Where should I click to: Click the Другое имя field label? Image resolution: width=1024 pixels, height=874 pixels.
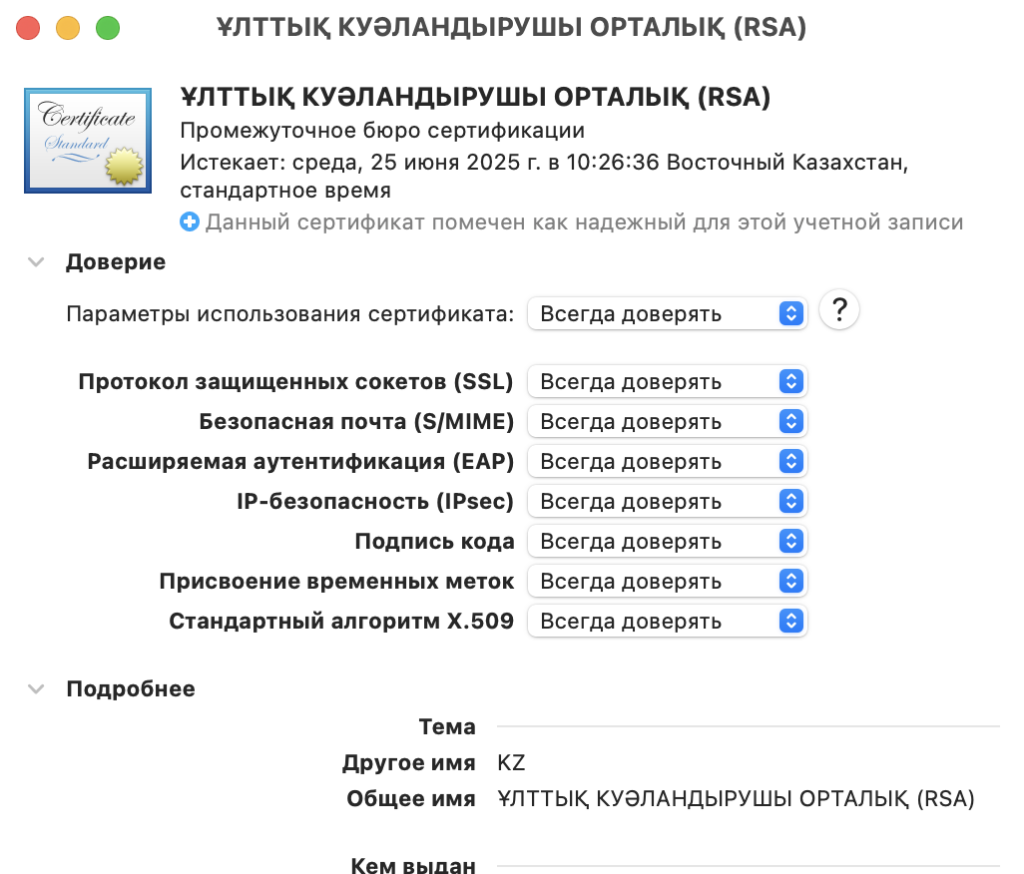pos(409,762)
